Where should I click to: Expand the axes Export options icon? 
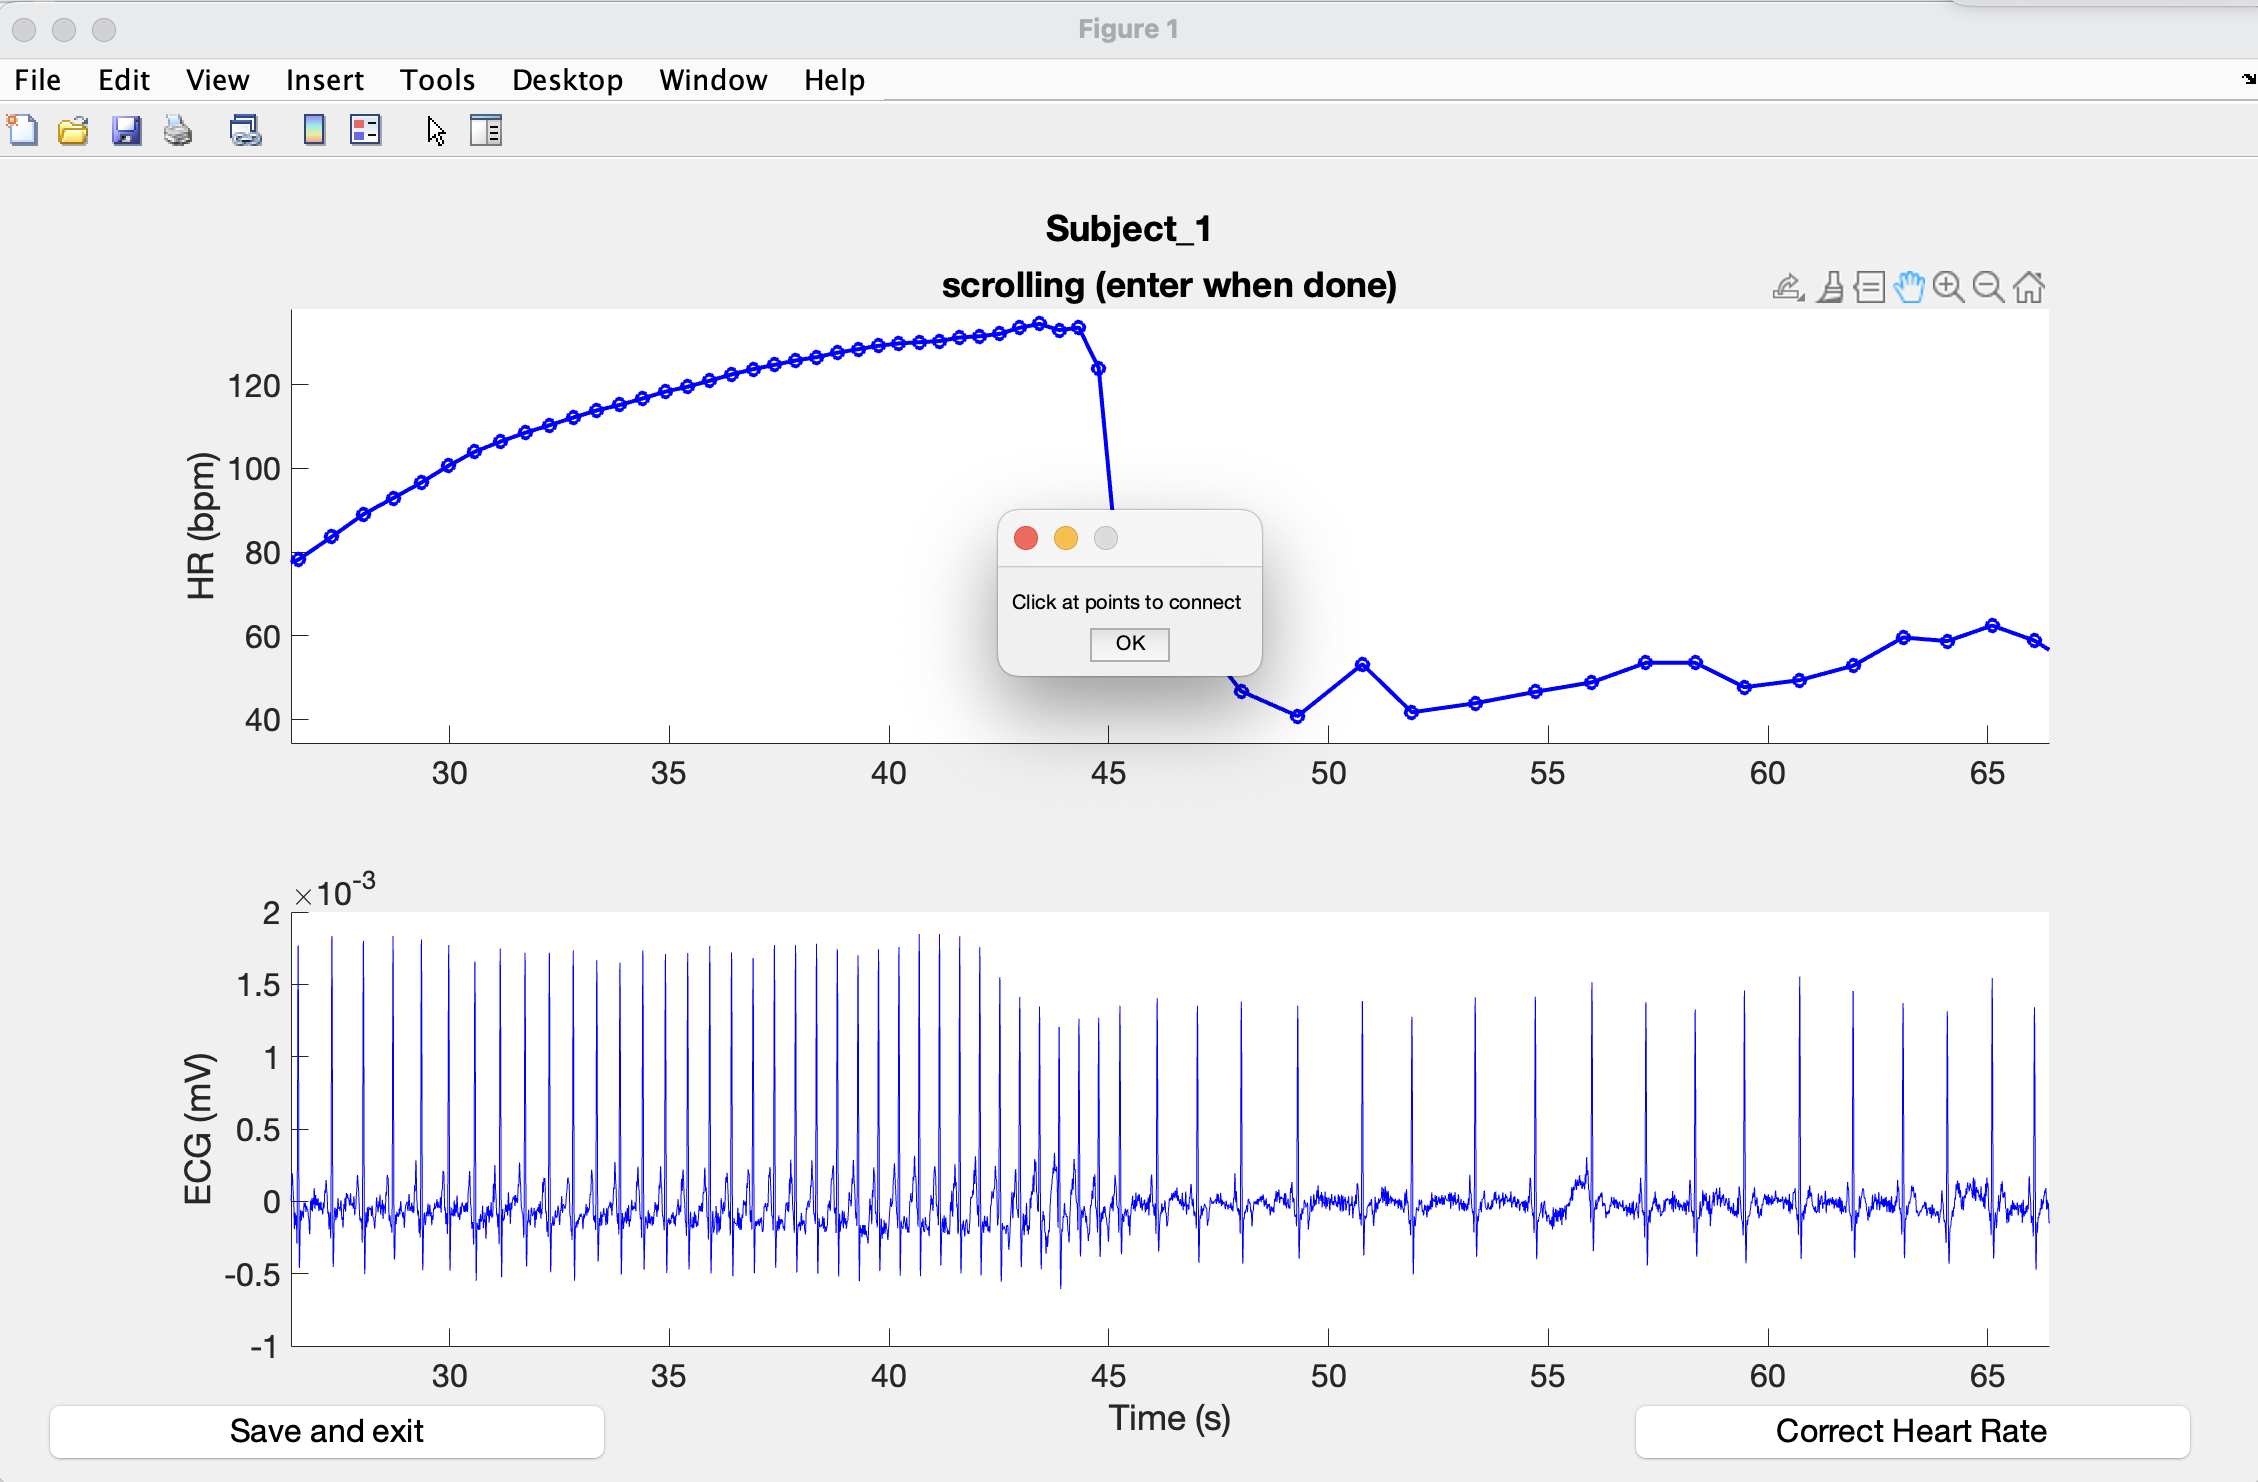[x=1788, y=288]
